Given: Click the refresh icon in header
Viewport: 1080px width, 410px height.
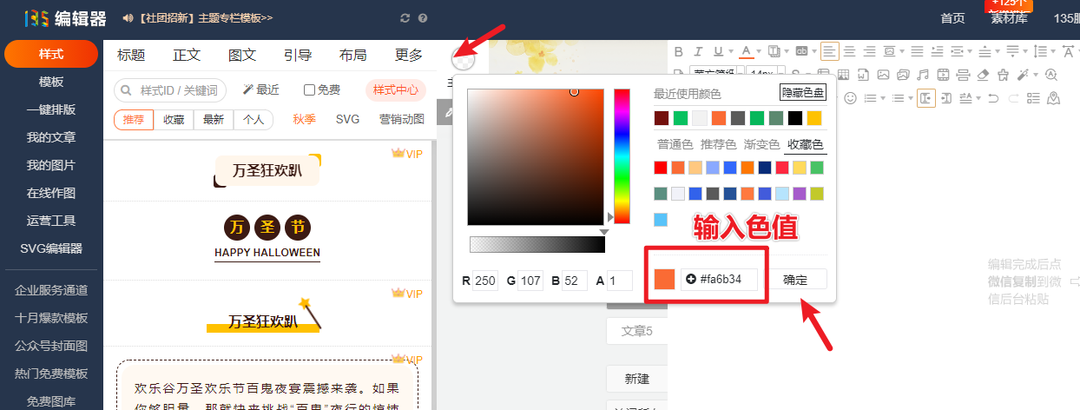Looking at the screenshot, I should click(405, 18).
